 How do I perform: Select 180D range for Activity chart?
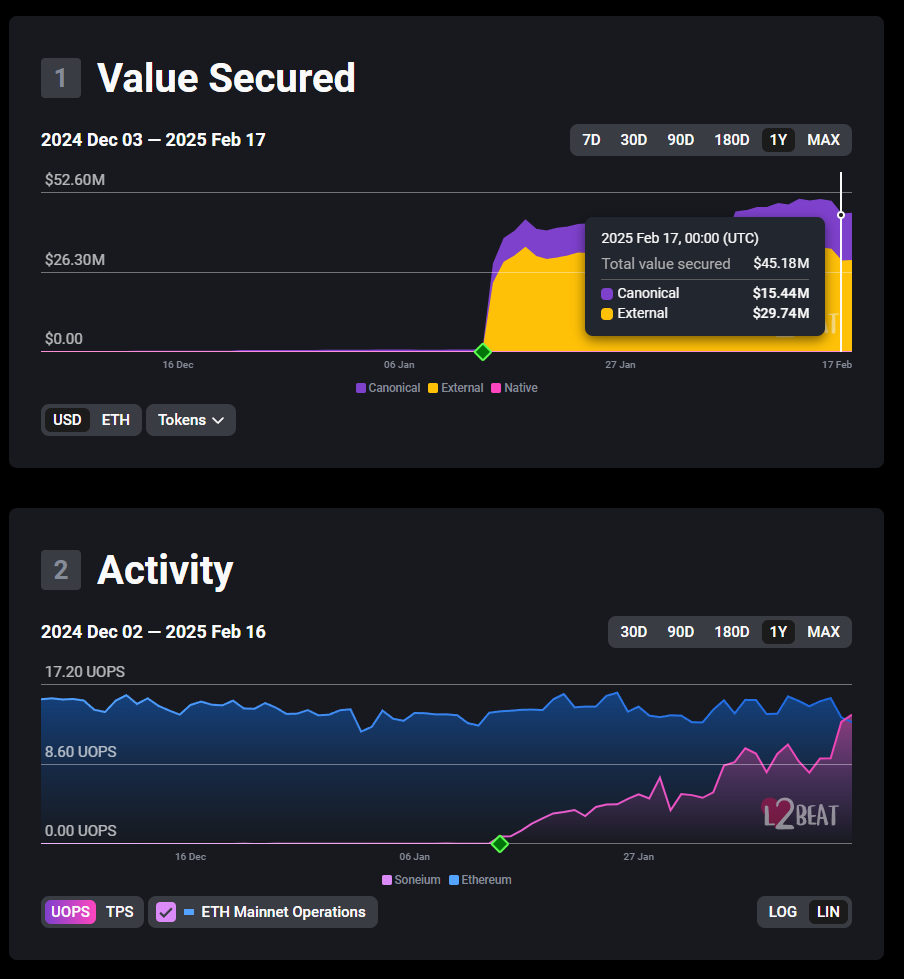(x=731, y=632)
